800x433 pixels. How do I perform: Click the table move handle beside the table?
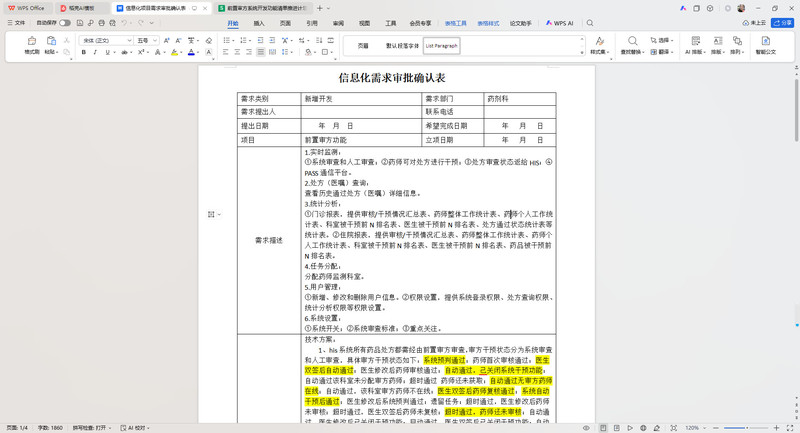click(211, 215)
